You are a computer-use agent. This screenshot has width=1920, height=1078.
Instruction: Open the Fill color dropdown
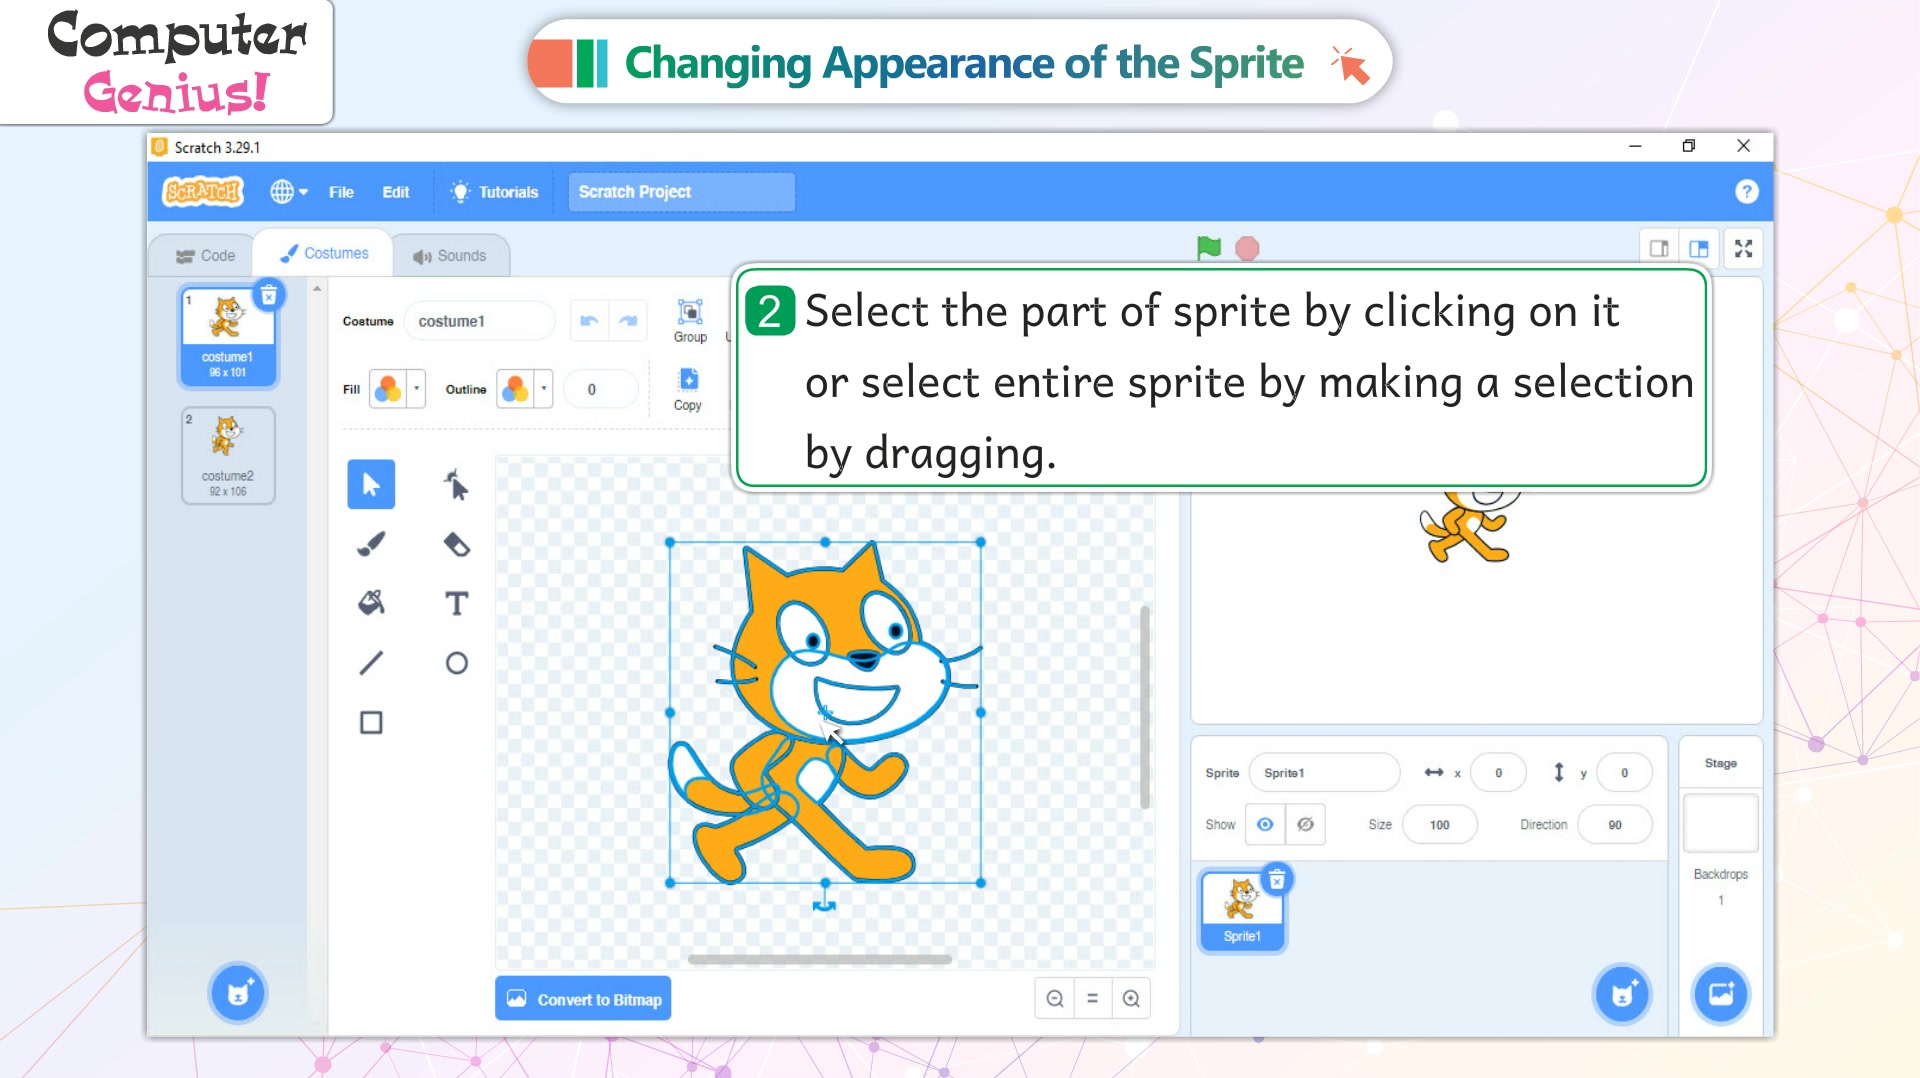tap(417, 389)
